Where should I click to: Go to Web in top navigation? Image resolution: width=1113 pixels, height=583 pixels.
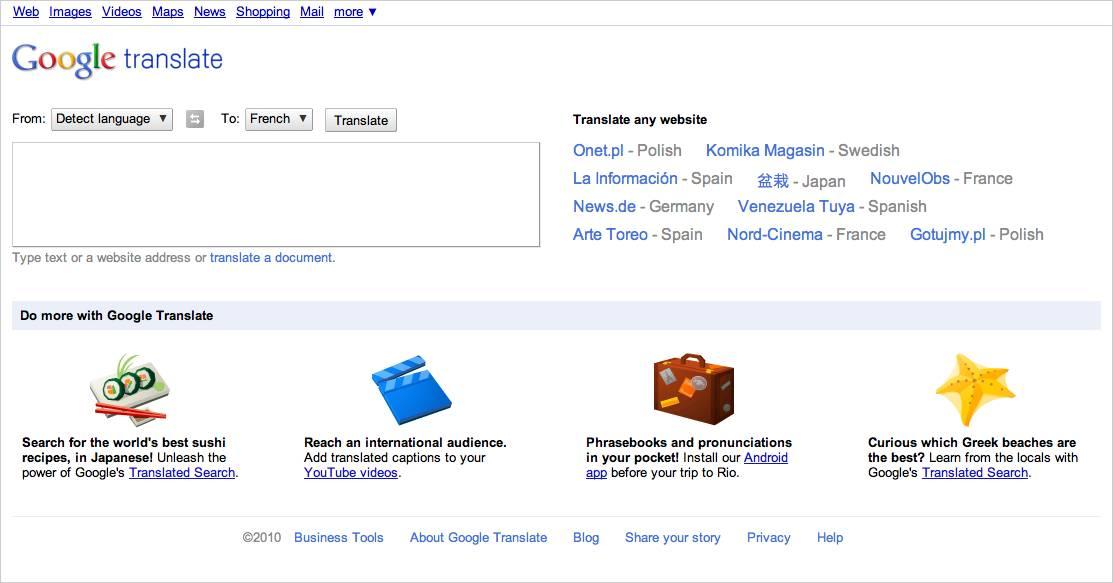[x=26, y=11]
